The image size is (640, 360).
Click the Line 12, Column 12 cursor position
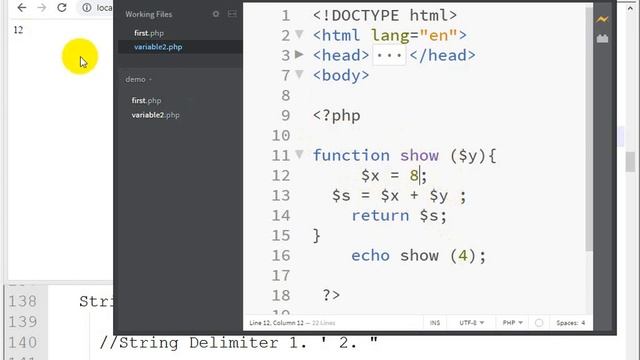(x=276, y=323)
